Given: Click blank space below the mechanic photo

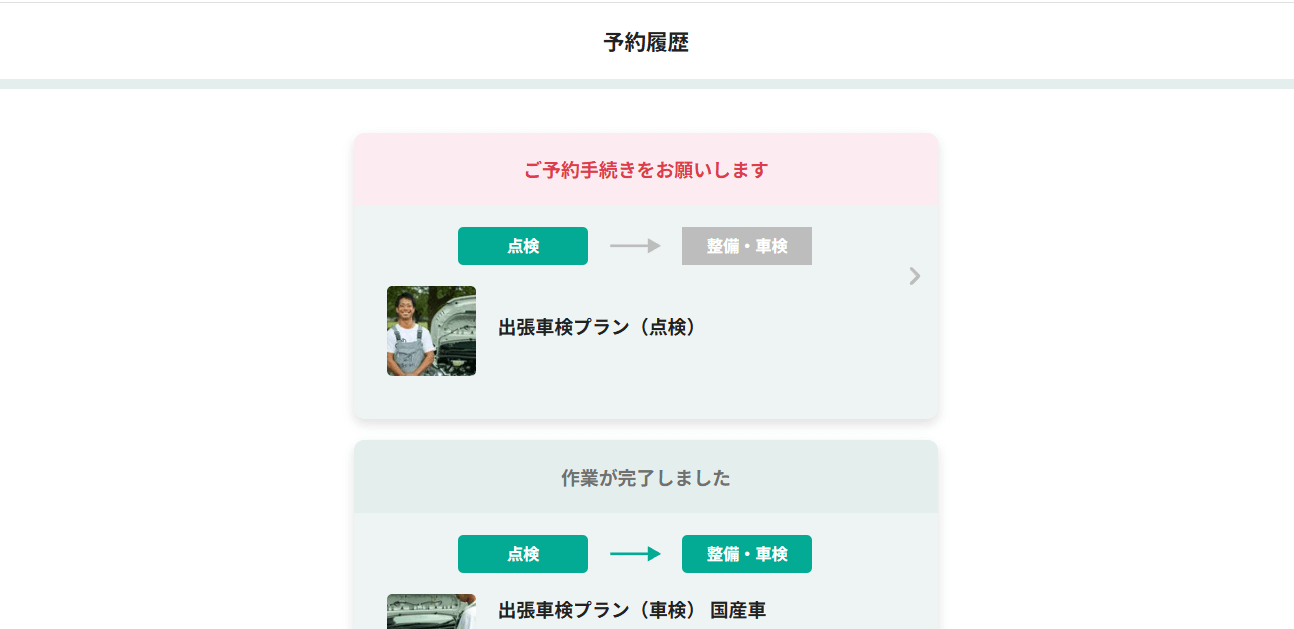Looking at the screenshot, I should (x=431, y=397).
